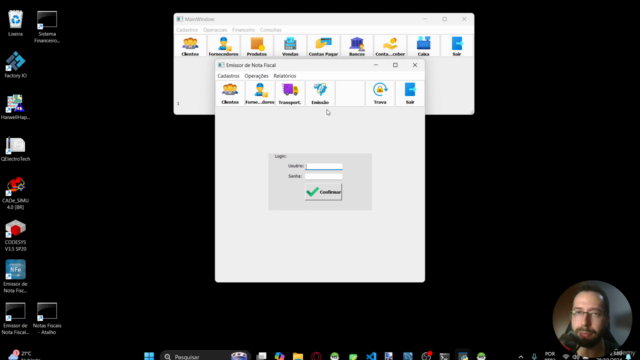Maximize the Emissor de Nota Fiscal window
Image resolution: width=640 pixels, height=360 pixels.
click(x=395, y=65)
